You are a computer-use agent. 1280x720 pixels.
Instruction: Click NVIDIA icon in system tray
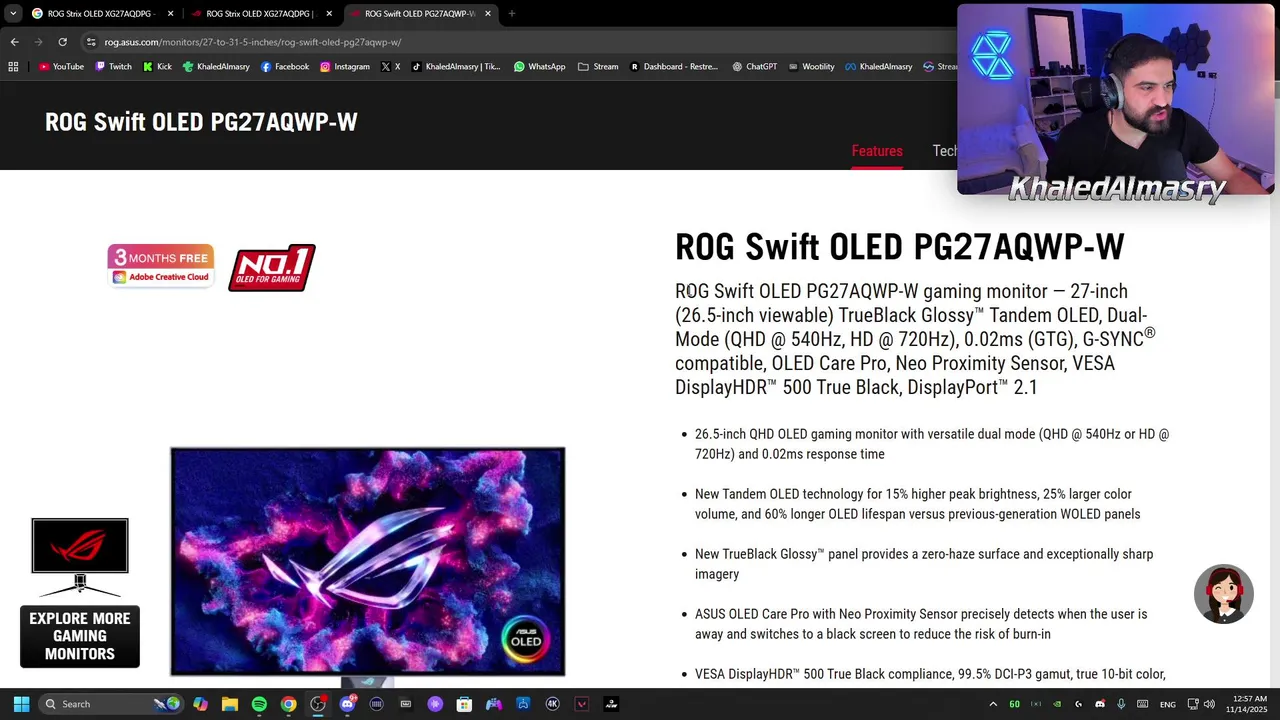[x=1057, y=704]
